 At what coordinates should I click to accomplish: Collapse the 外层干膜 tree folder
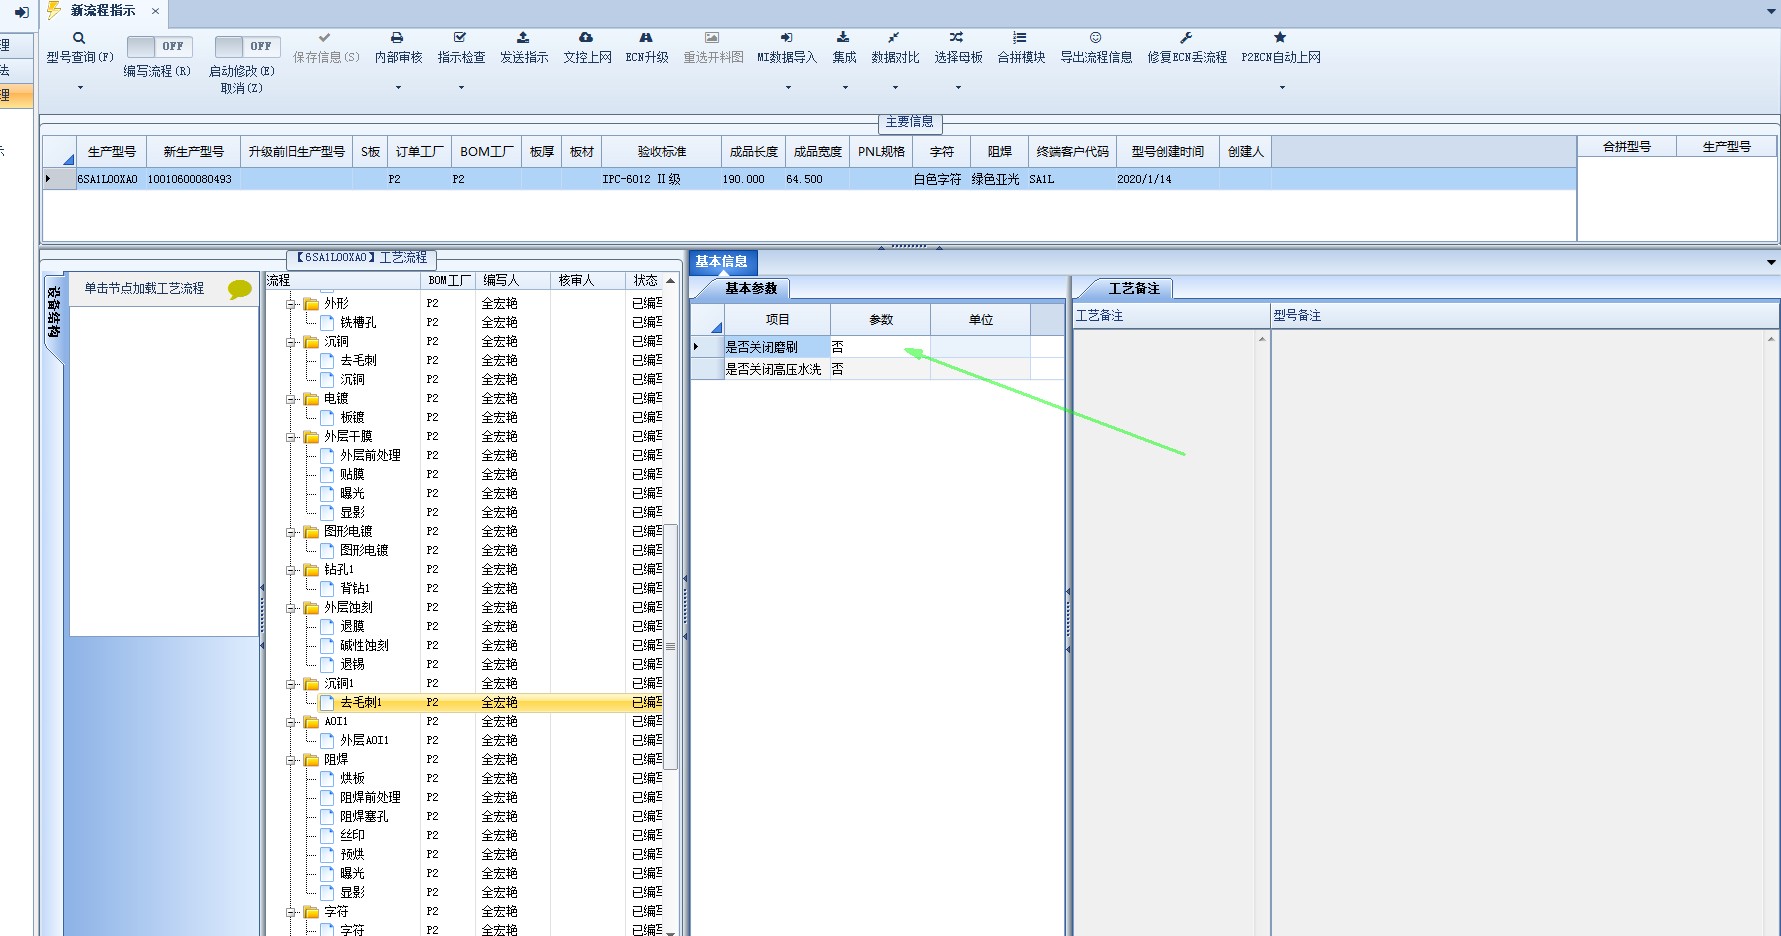291,437
